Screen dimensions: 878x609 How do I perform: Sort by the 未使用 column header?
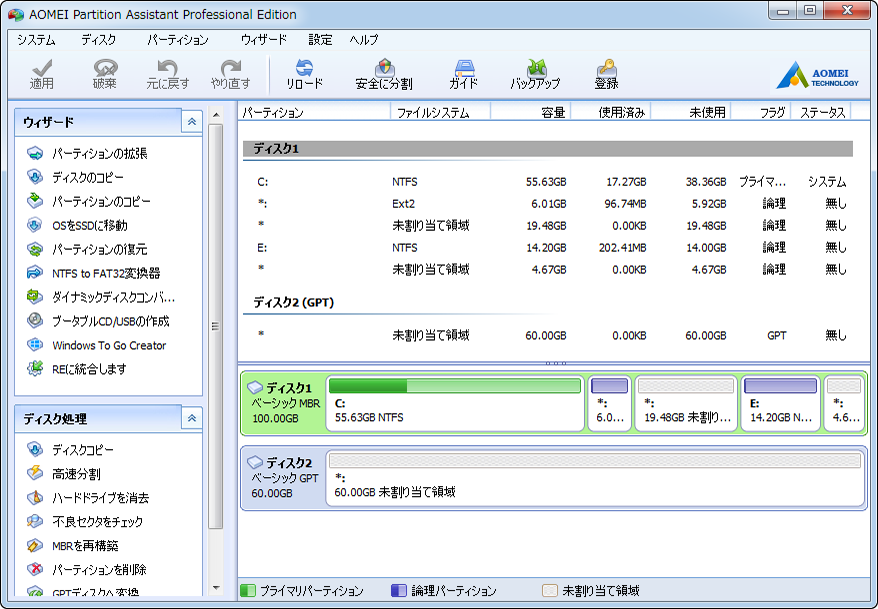pyautogui.click(x=690, y=113)
